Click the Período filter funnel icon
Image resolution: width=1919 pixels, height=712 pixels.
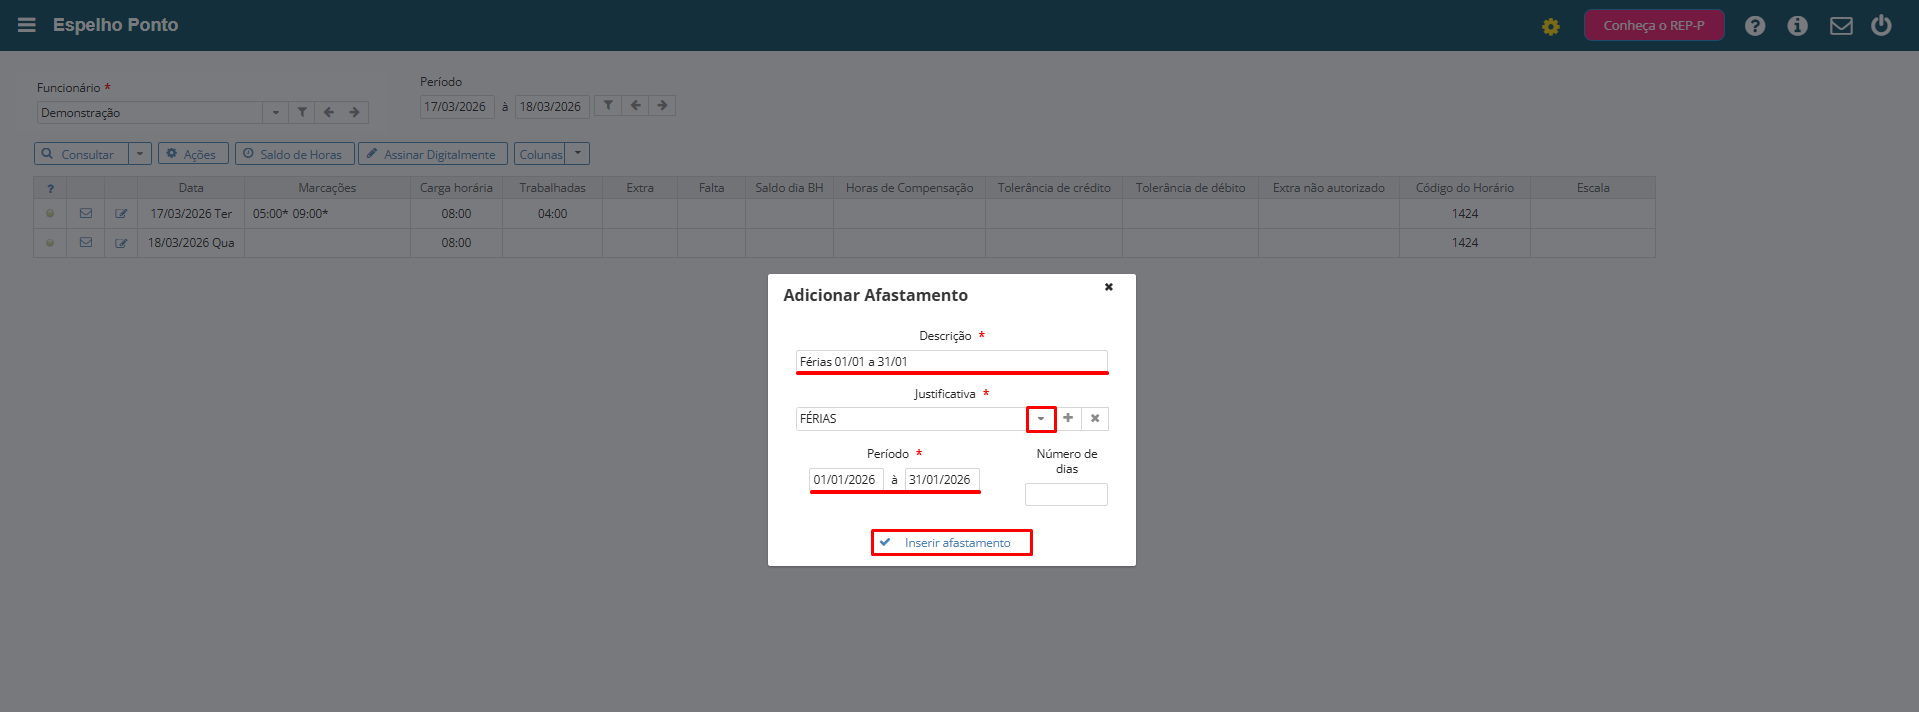tap(608, 105)
